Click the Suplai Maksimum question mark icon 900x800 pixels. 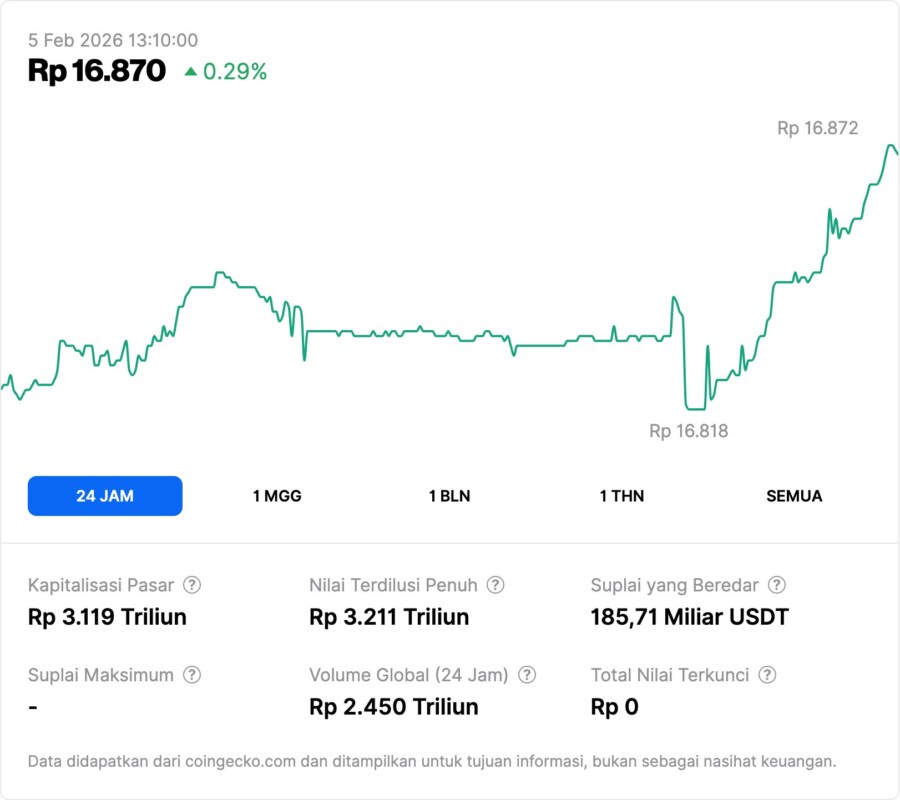tap(192, 675)
